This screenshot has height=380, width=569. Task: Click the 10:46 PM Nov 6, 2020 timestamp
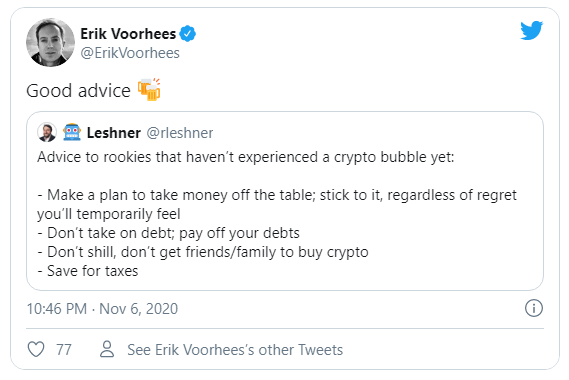coord(102,309)
